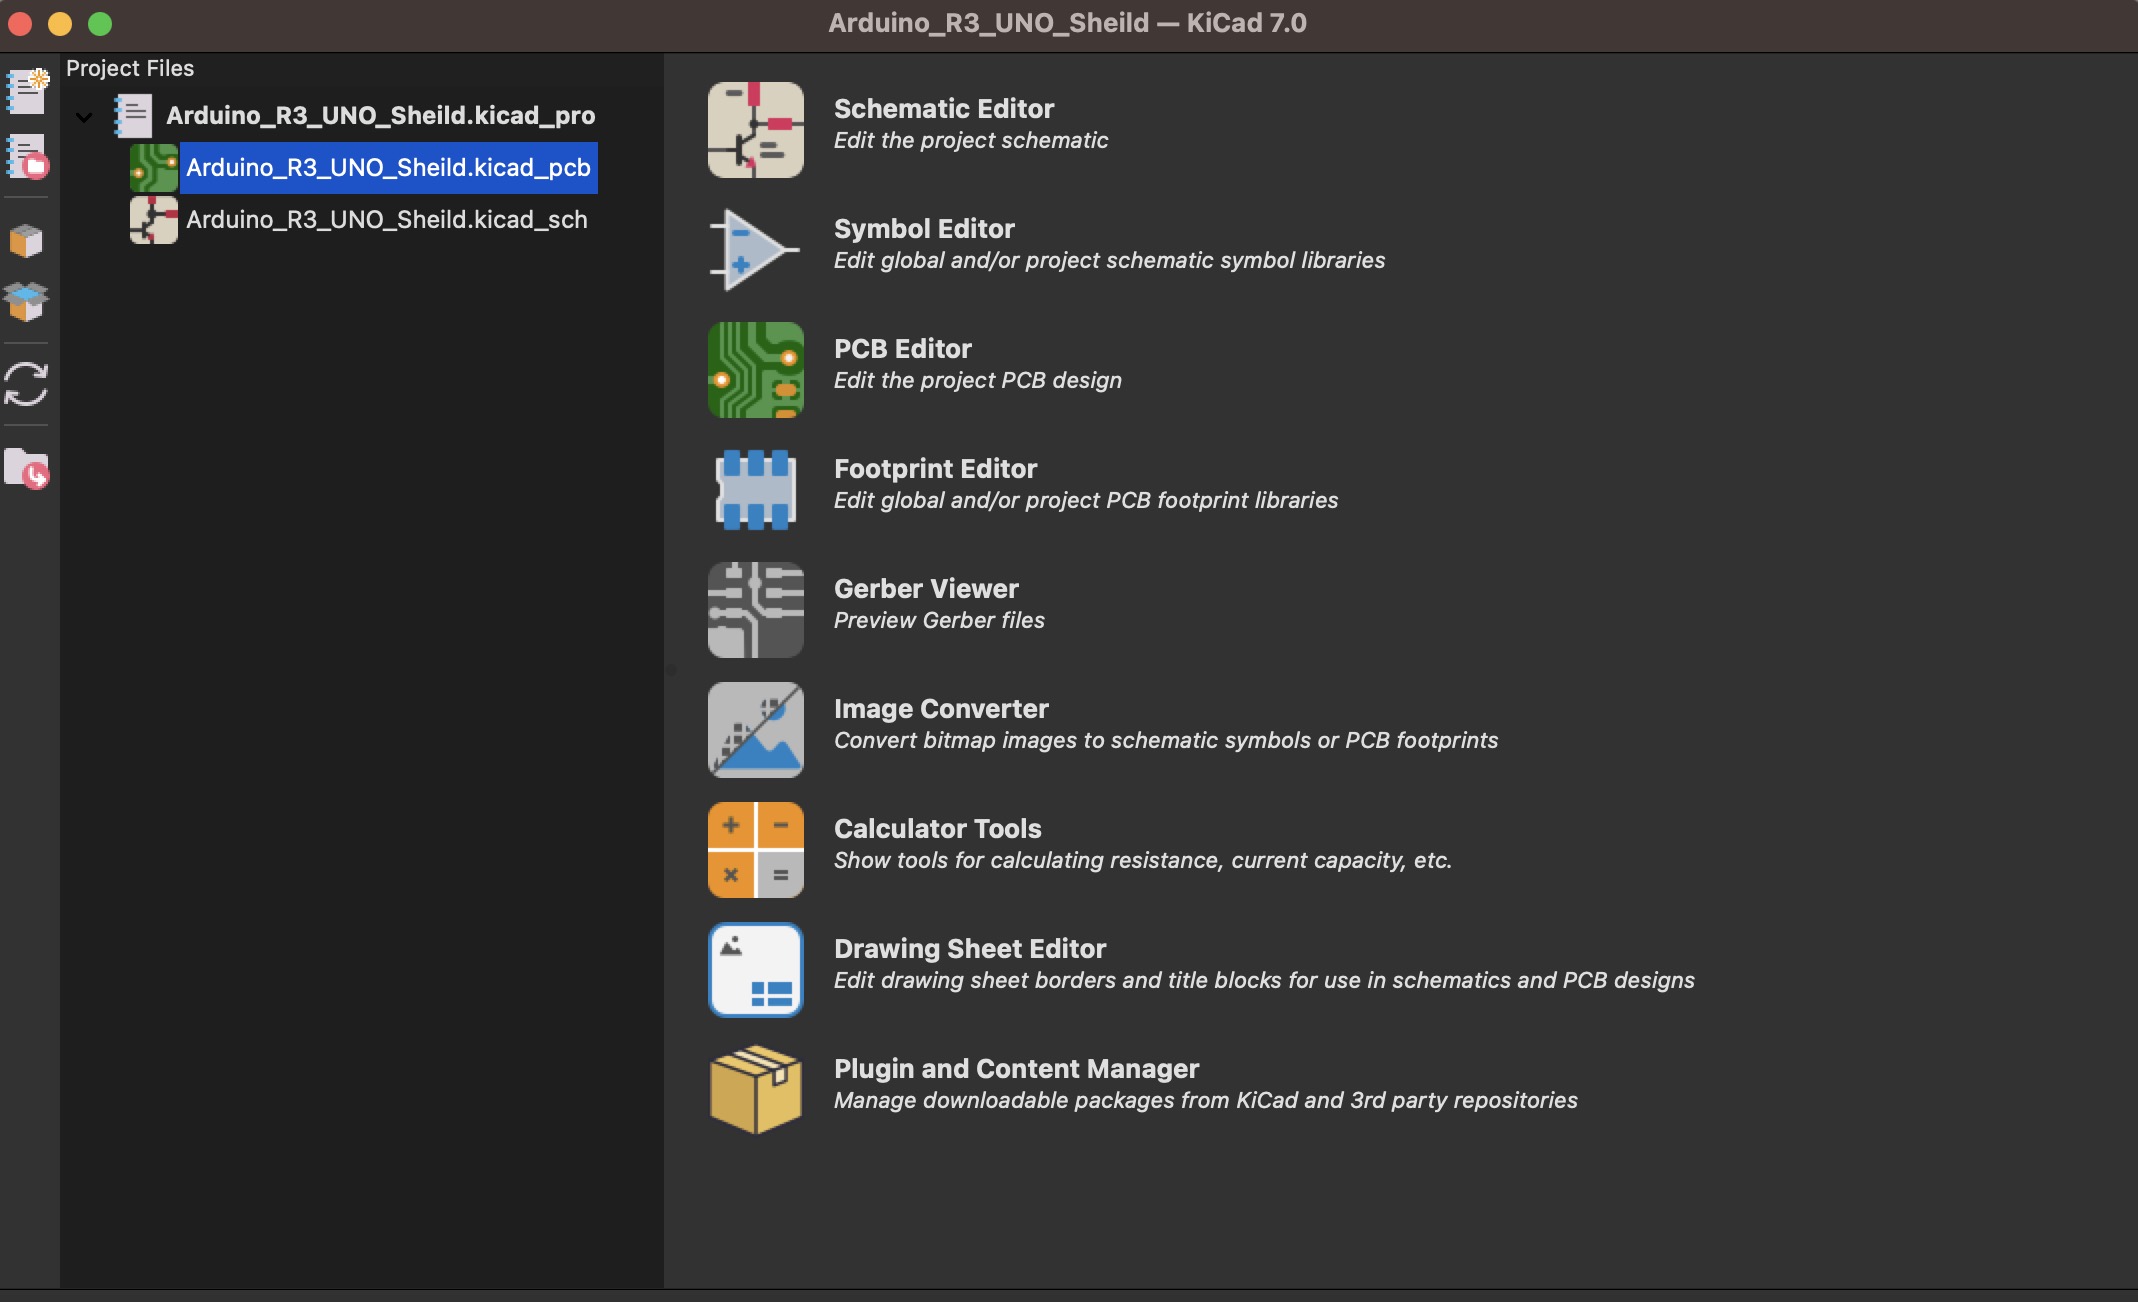Click 'Preview Gerber files' description

click(x=939, y=620)
